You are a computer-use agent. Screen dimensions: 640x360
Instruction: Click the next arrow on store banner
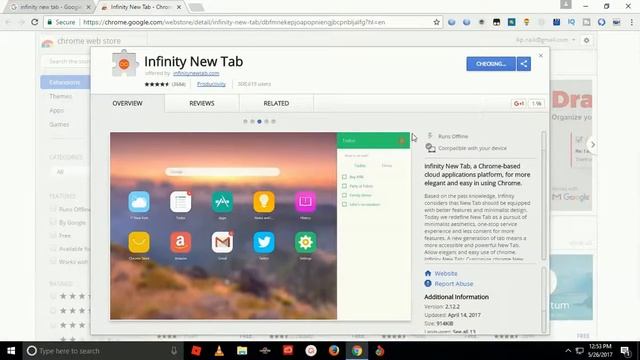click(x=593, y=144)
